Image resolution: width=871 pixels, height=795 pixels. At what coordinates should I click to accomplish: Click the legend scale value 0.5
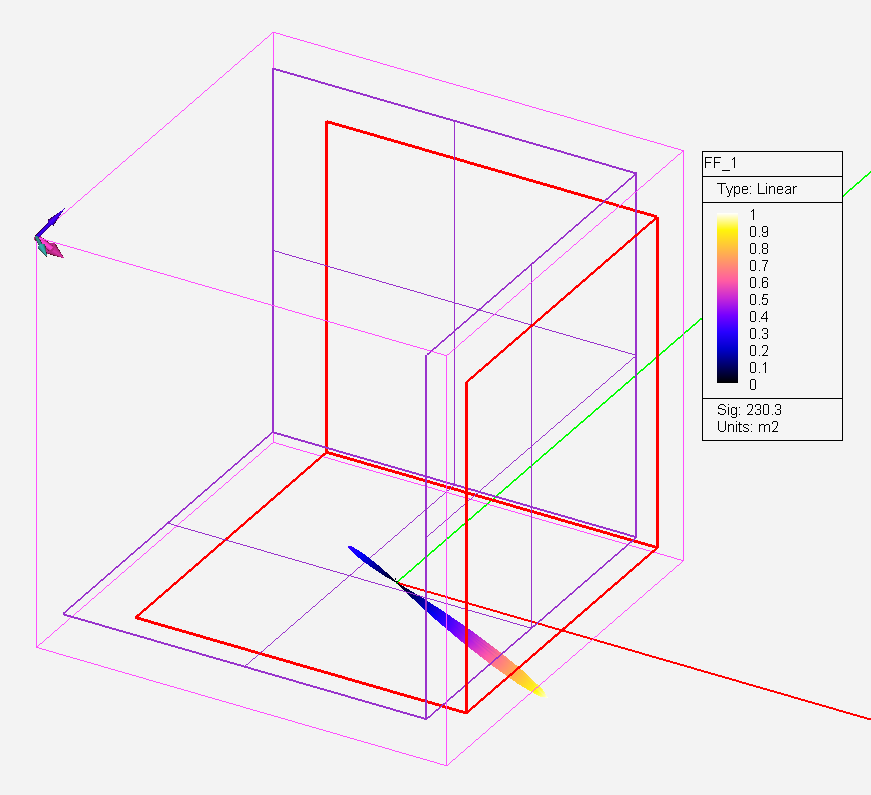758,300
